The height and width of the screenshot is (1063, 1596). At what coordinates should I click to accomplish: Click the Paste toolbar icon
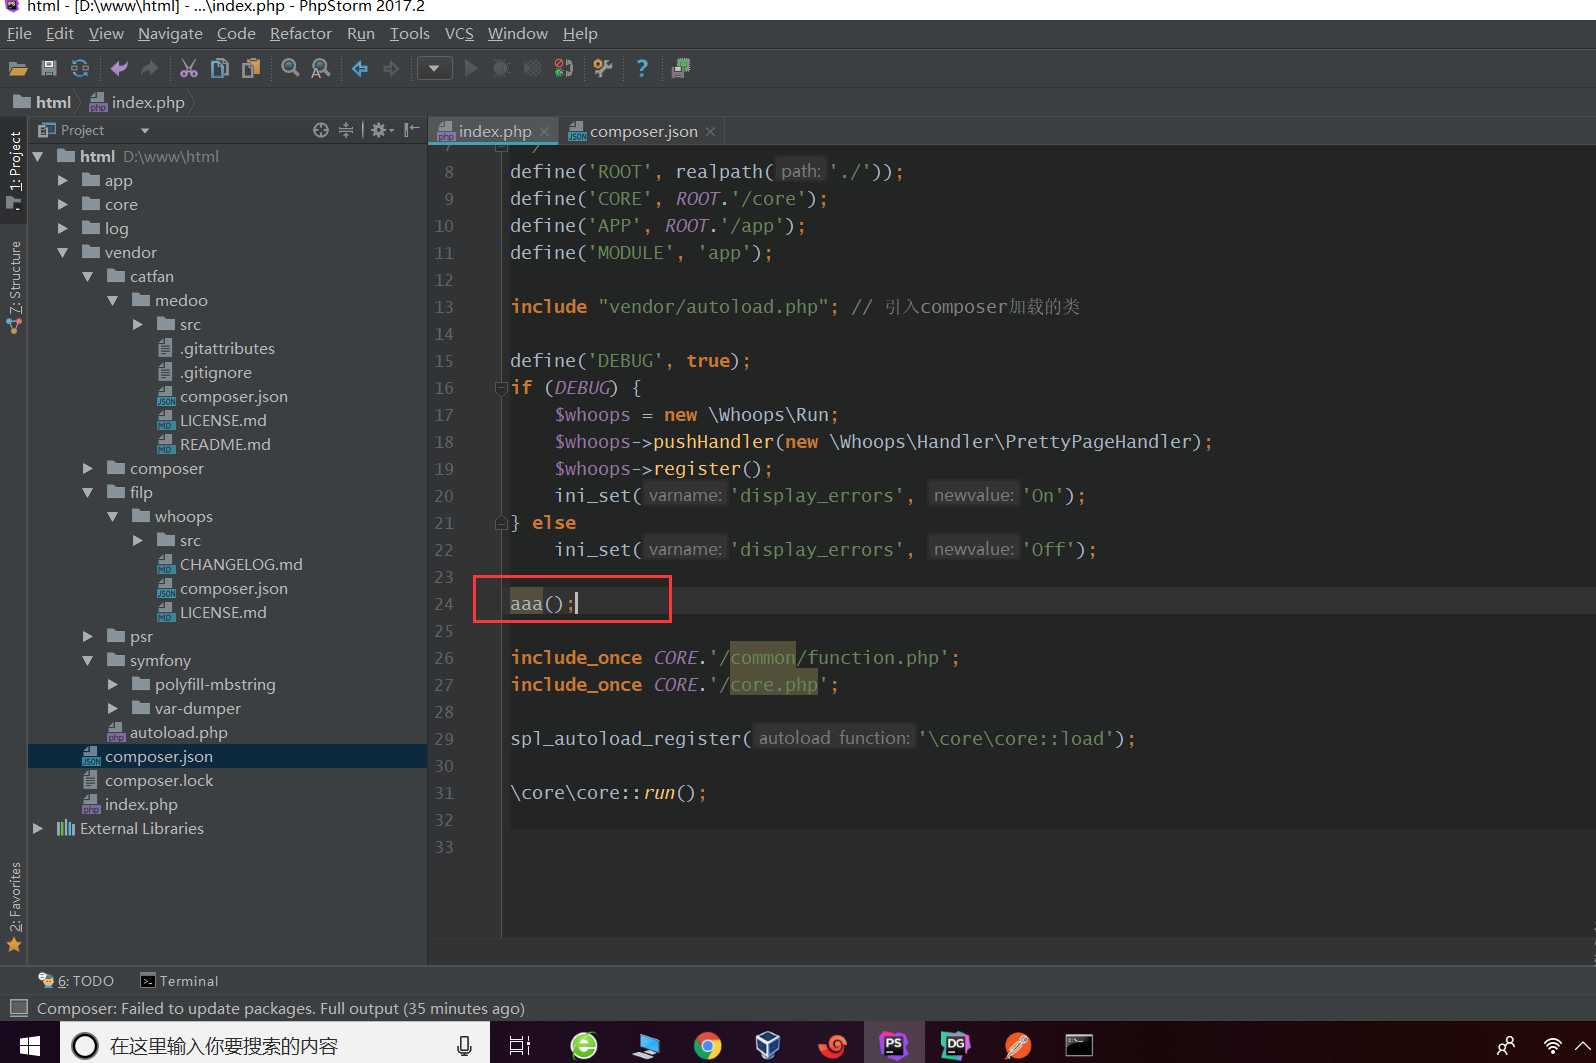point(251,68)
